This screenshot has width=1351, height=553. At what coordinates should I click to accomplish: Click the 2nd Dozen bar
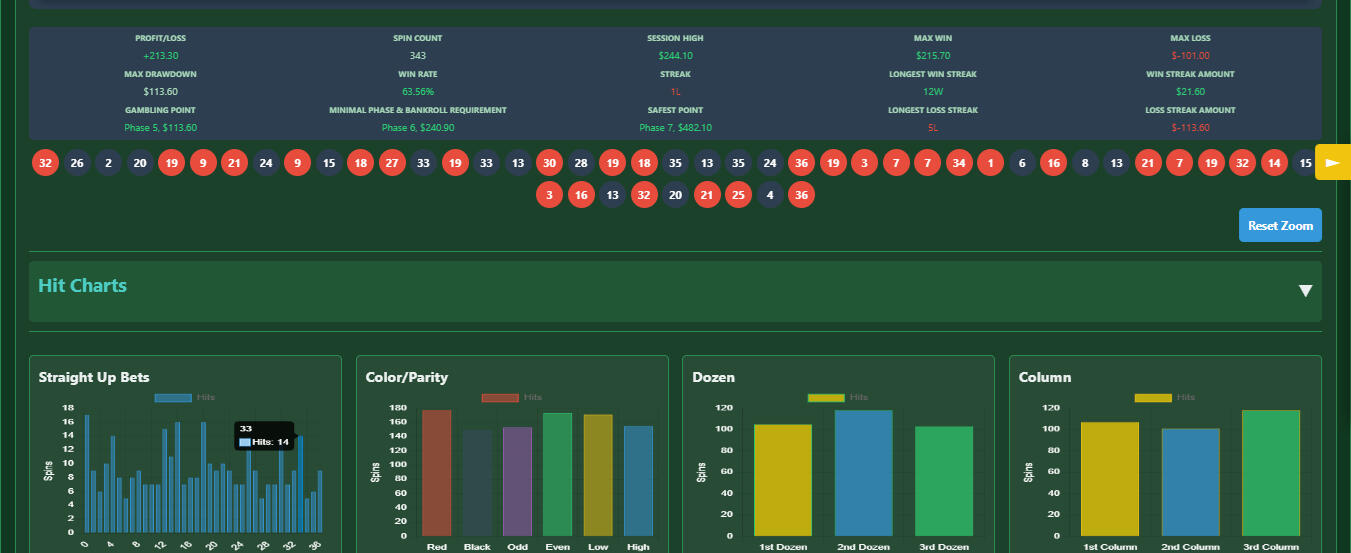[864, 473]
